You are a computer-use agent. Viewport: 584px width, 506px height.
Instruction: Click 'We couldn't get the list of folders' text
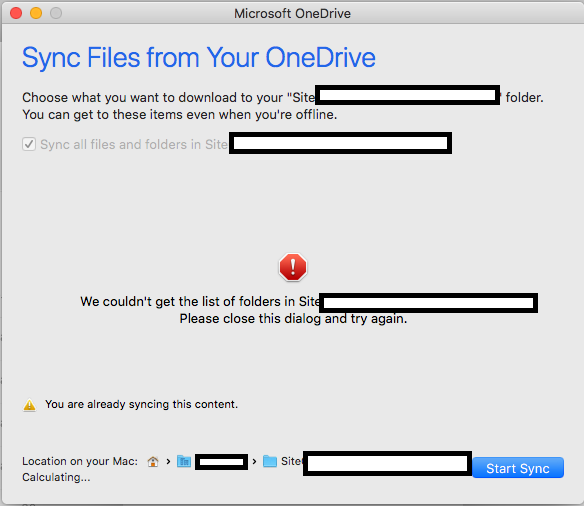pos(200,302)
